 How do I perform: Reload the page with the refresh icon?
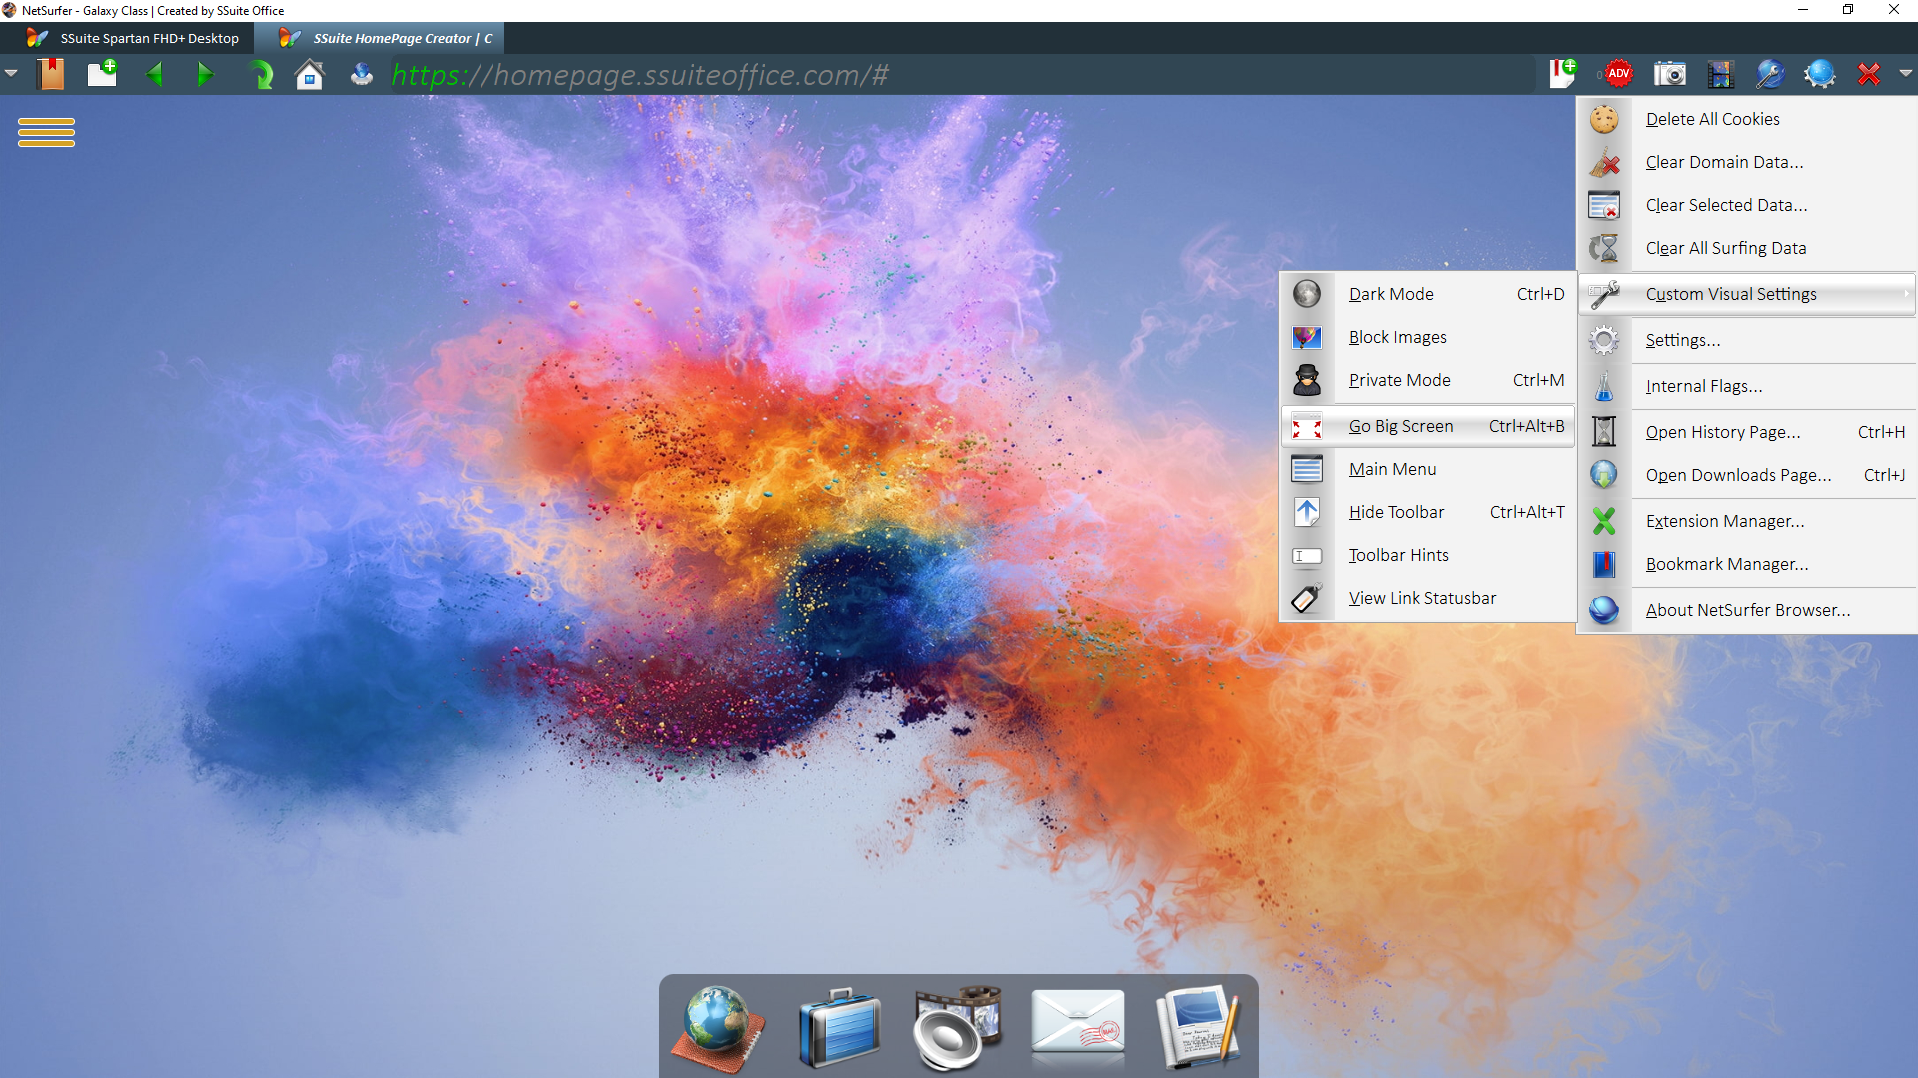pos(260,75)
